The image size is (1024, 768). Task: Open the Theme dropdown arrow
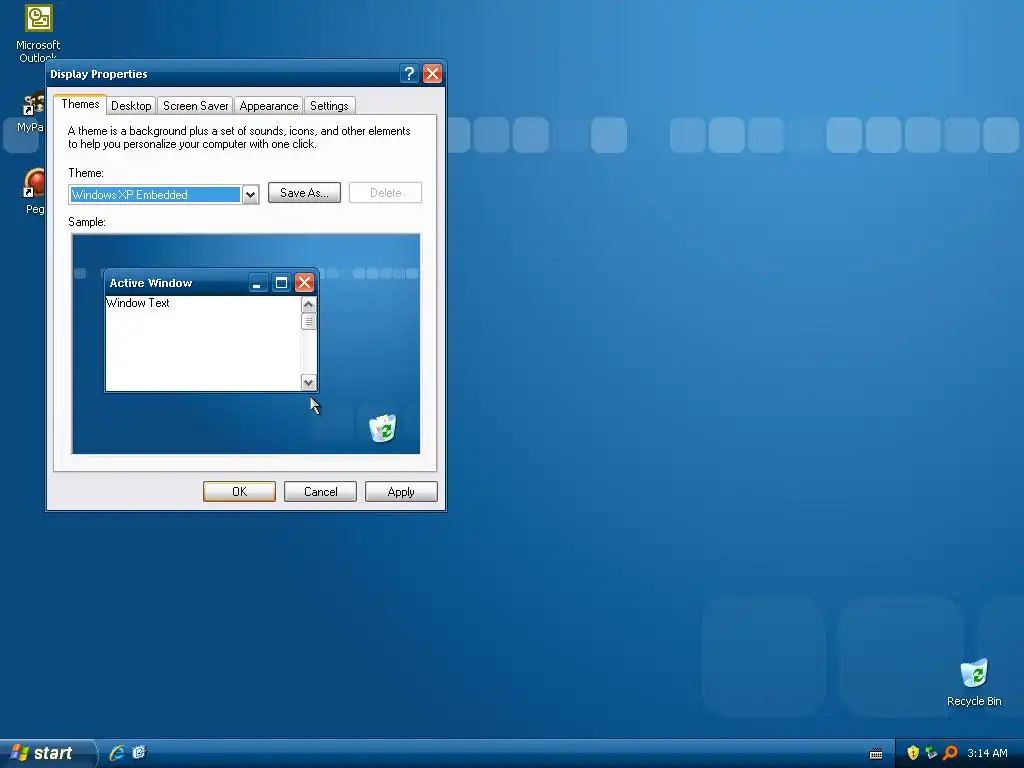point(250,195)
